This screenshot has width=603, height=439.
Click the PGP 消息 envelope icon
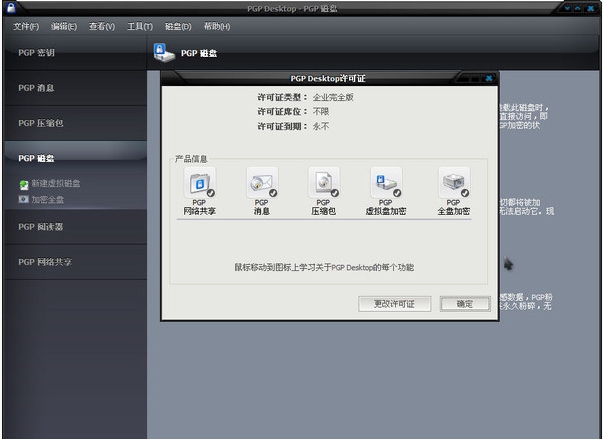262,182
